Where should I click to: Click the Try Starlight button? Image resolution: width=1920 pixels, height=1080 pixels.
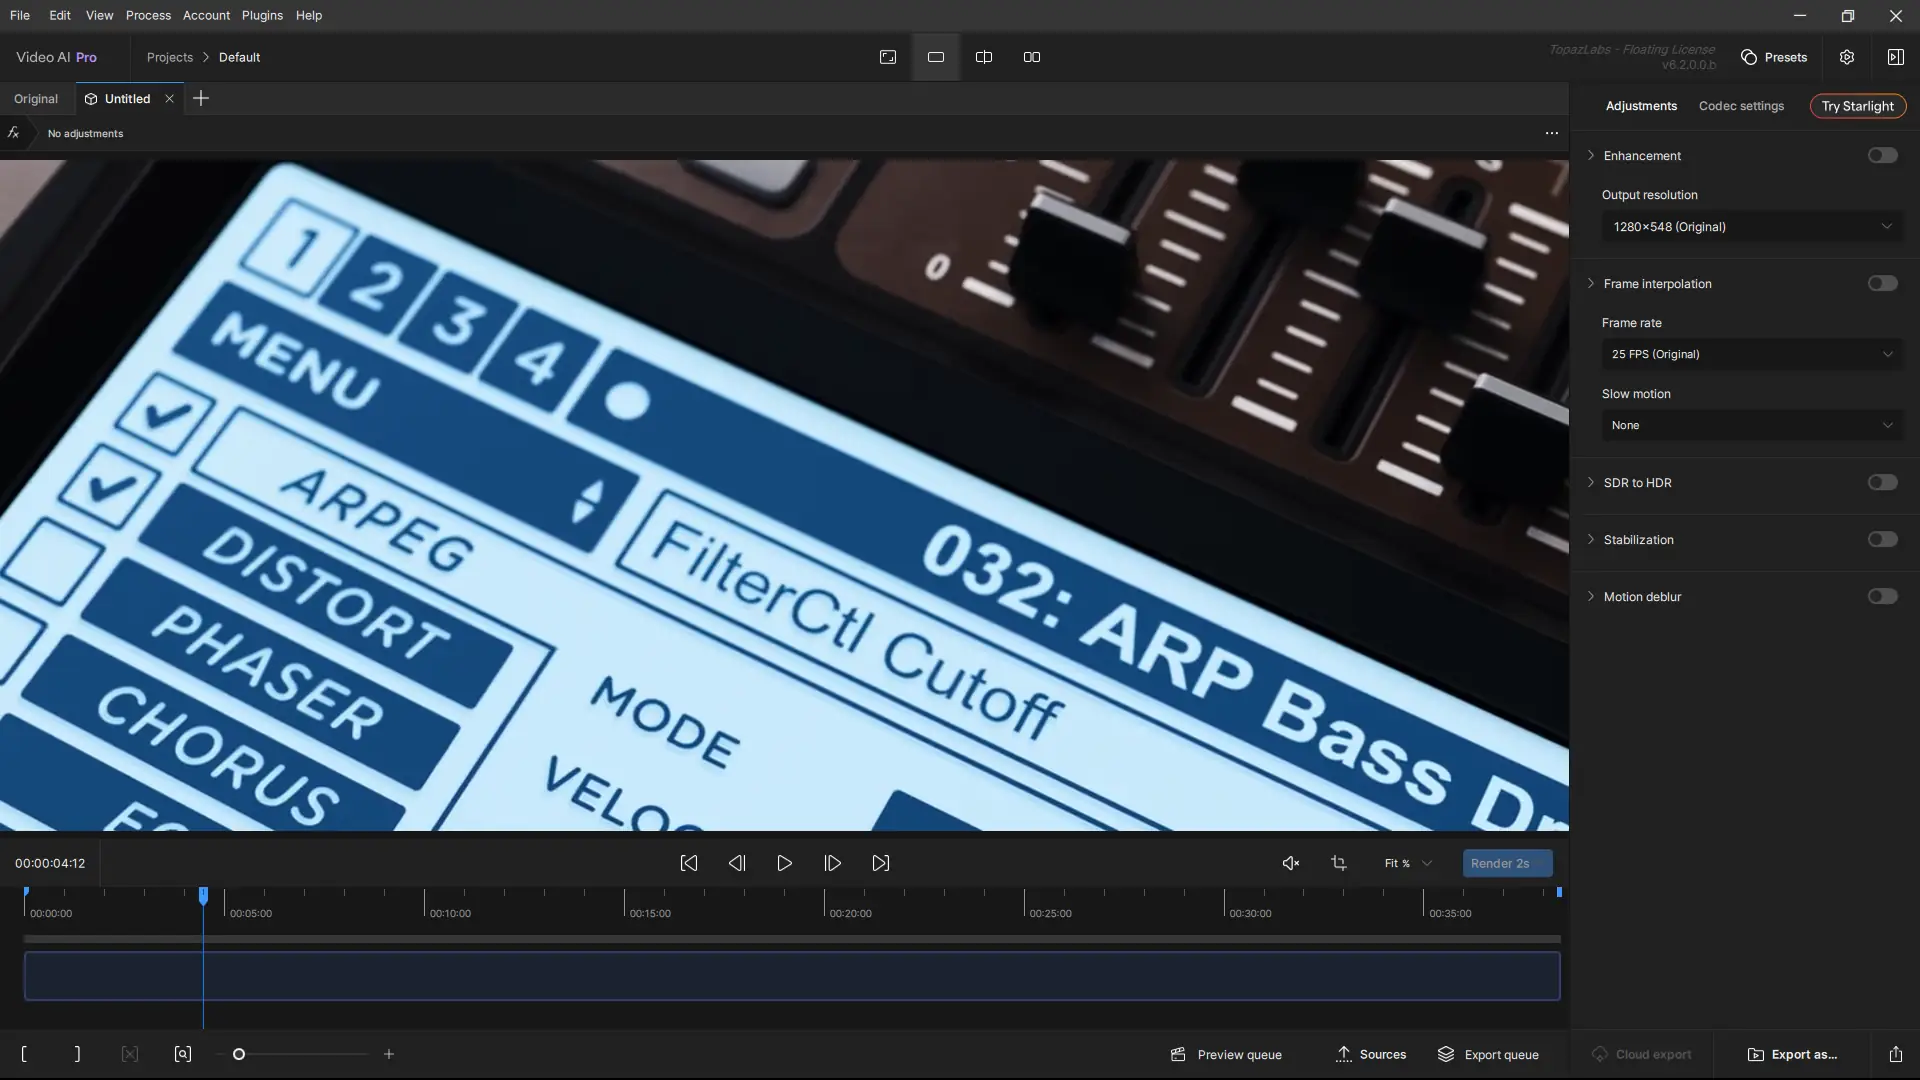[x=1857, y=106]
